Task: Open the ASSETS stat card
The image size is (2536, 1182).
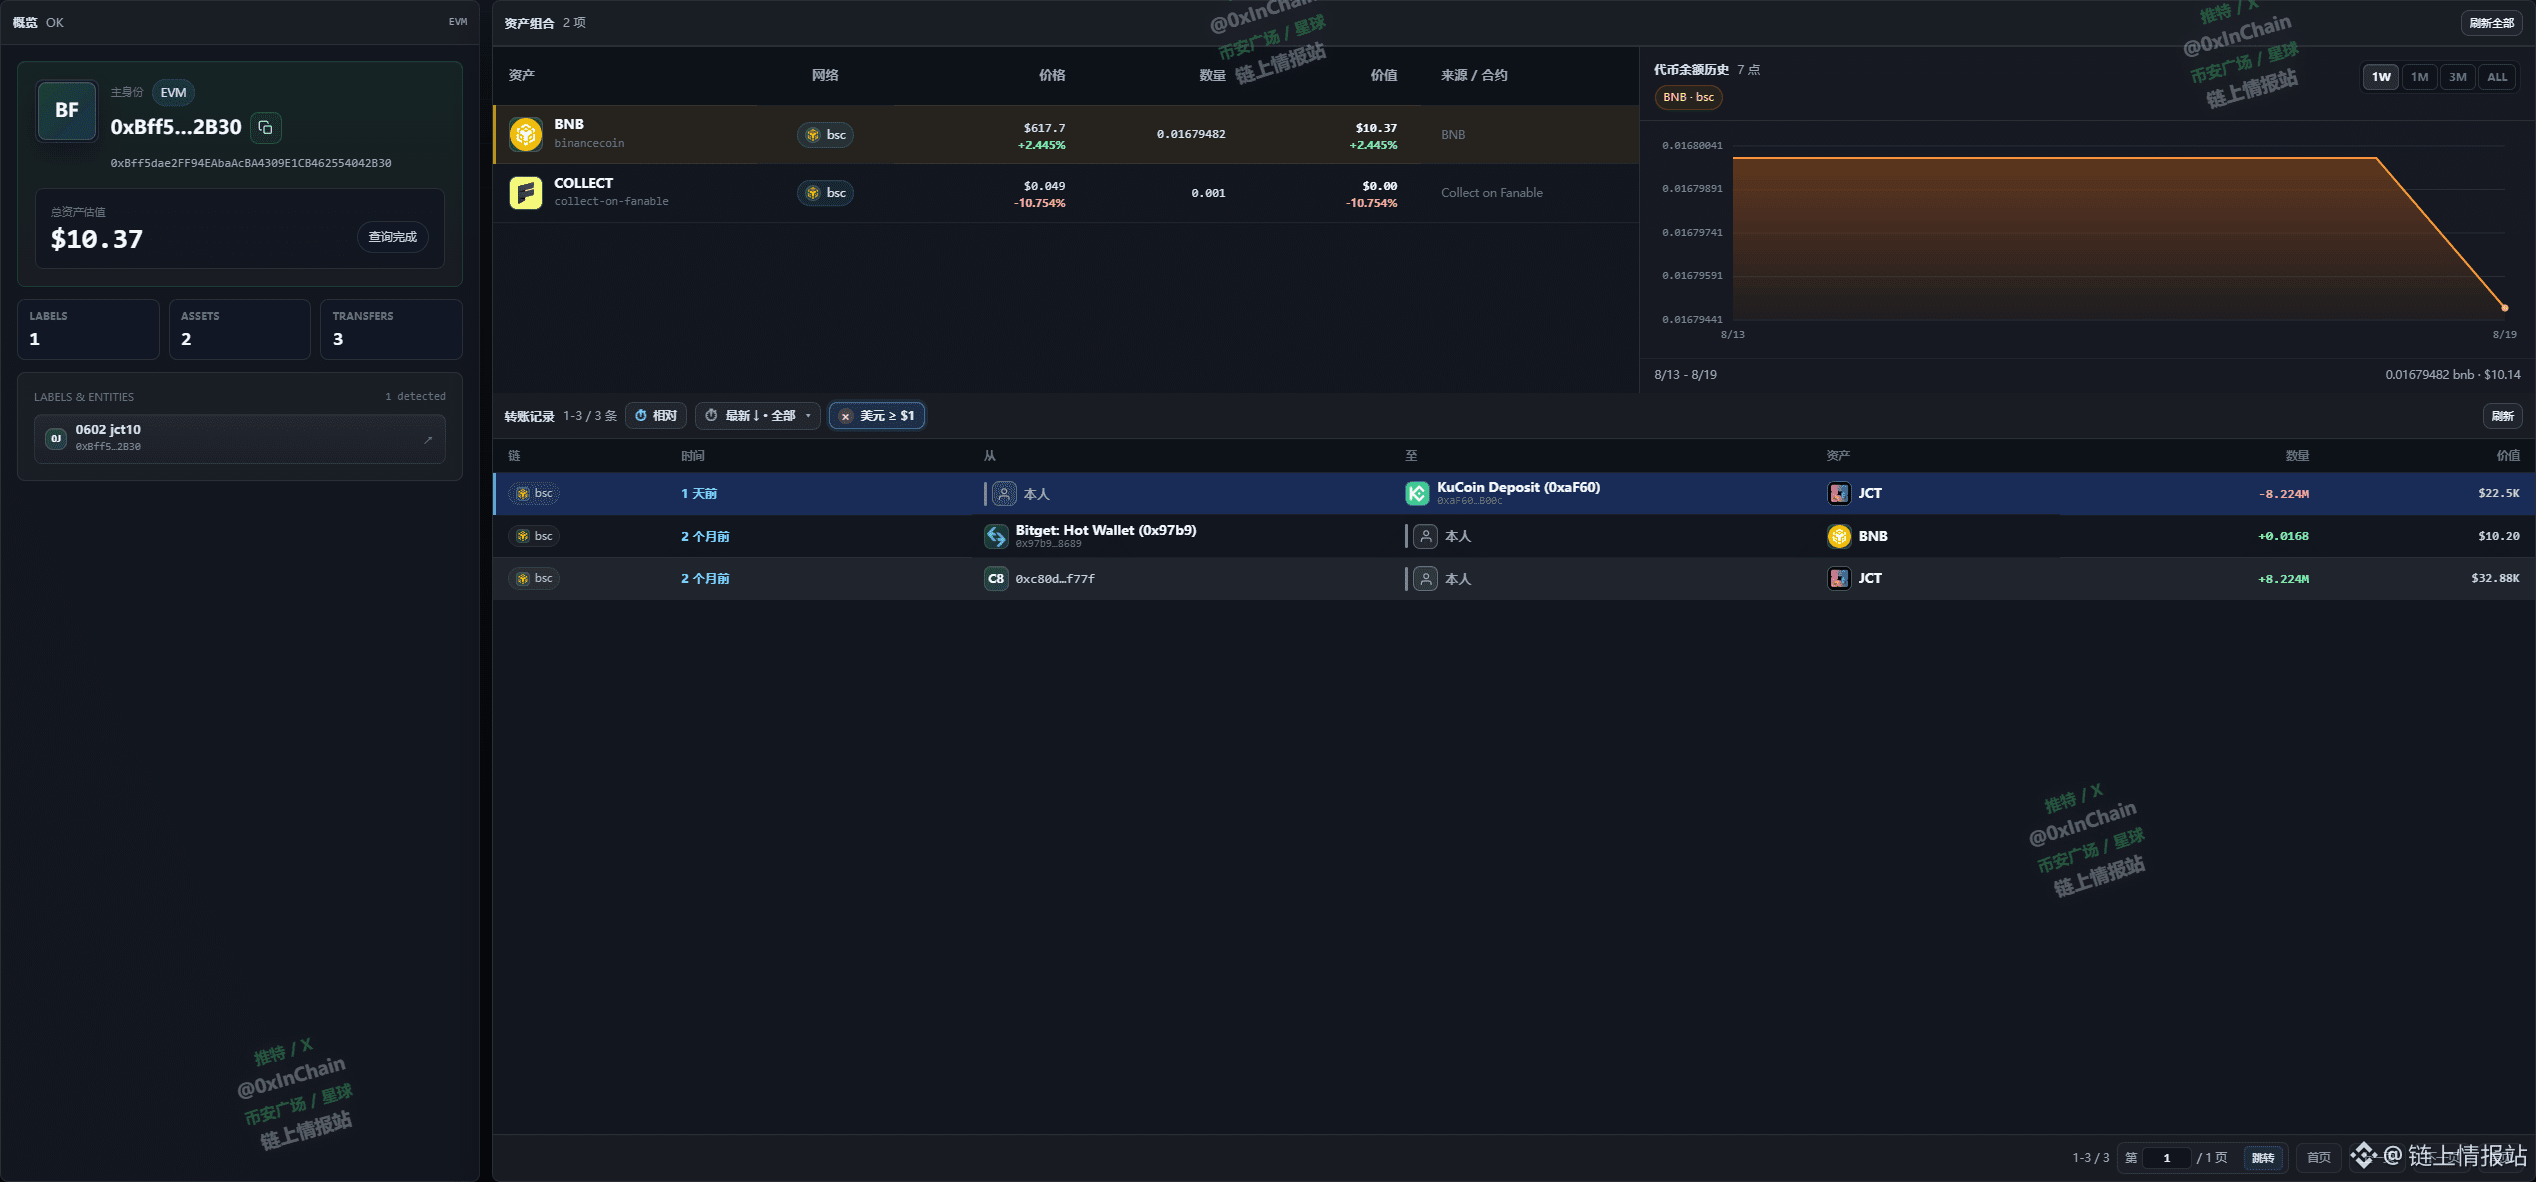Action: pyautogui.click(x=240, y=329)
